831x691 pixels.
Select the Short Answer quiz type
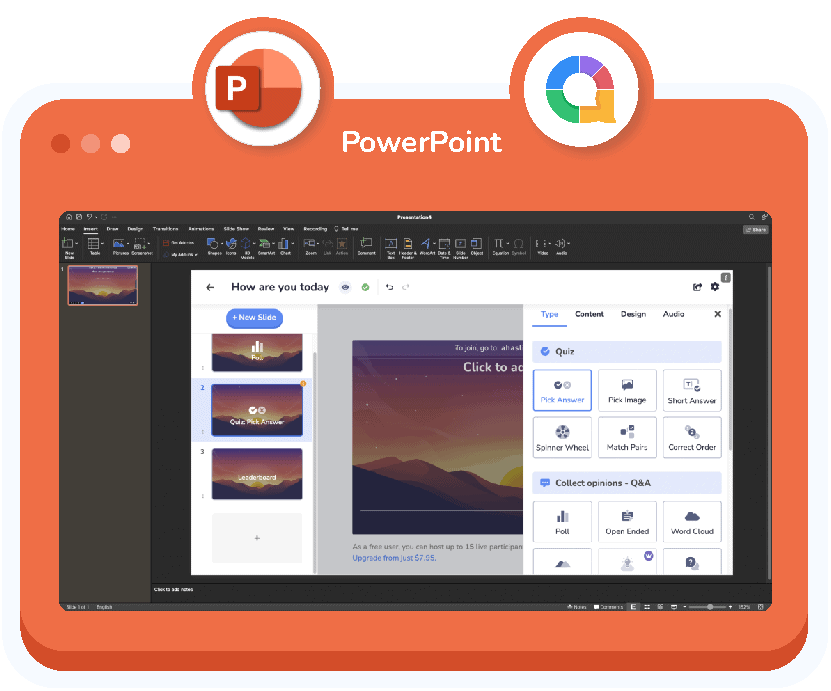(692, 390)
